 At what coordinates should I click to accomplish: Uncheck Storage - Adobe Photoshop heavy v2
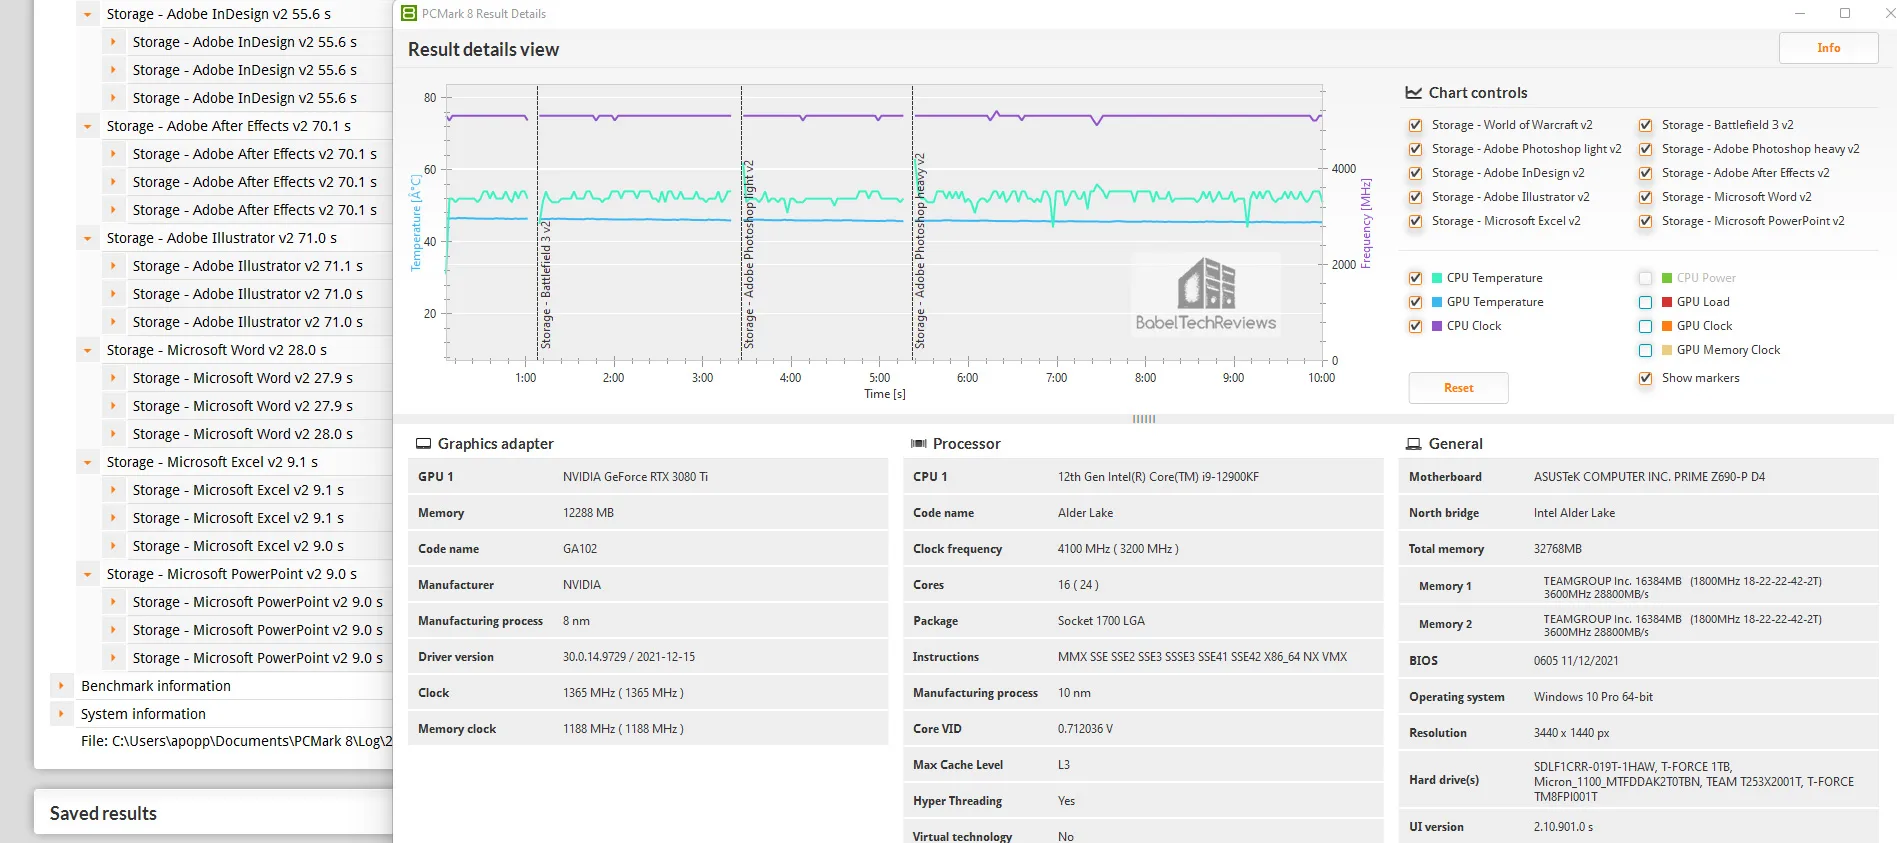(x=1645, y=149)
